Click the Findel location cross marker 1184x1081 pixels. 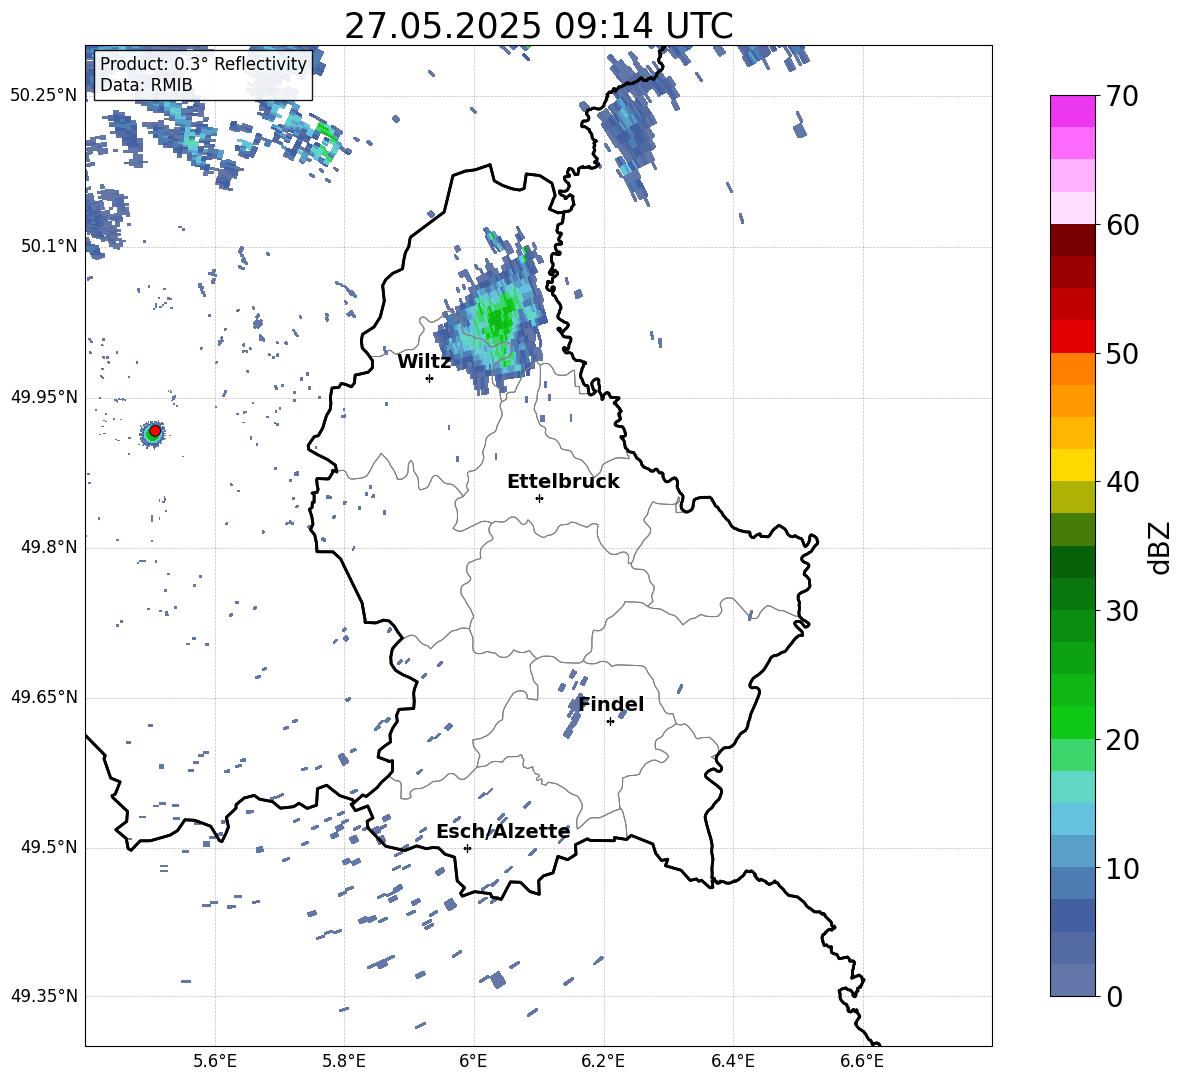(610, 722)
